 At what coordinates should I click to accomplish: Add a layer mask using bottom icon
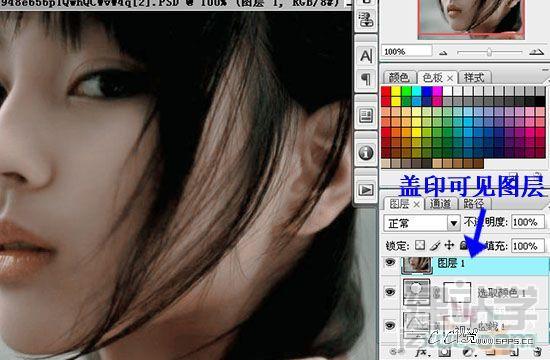pyautogui.click(x=444, y=352)
